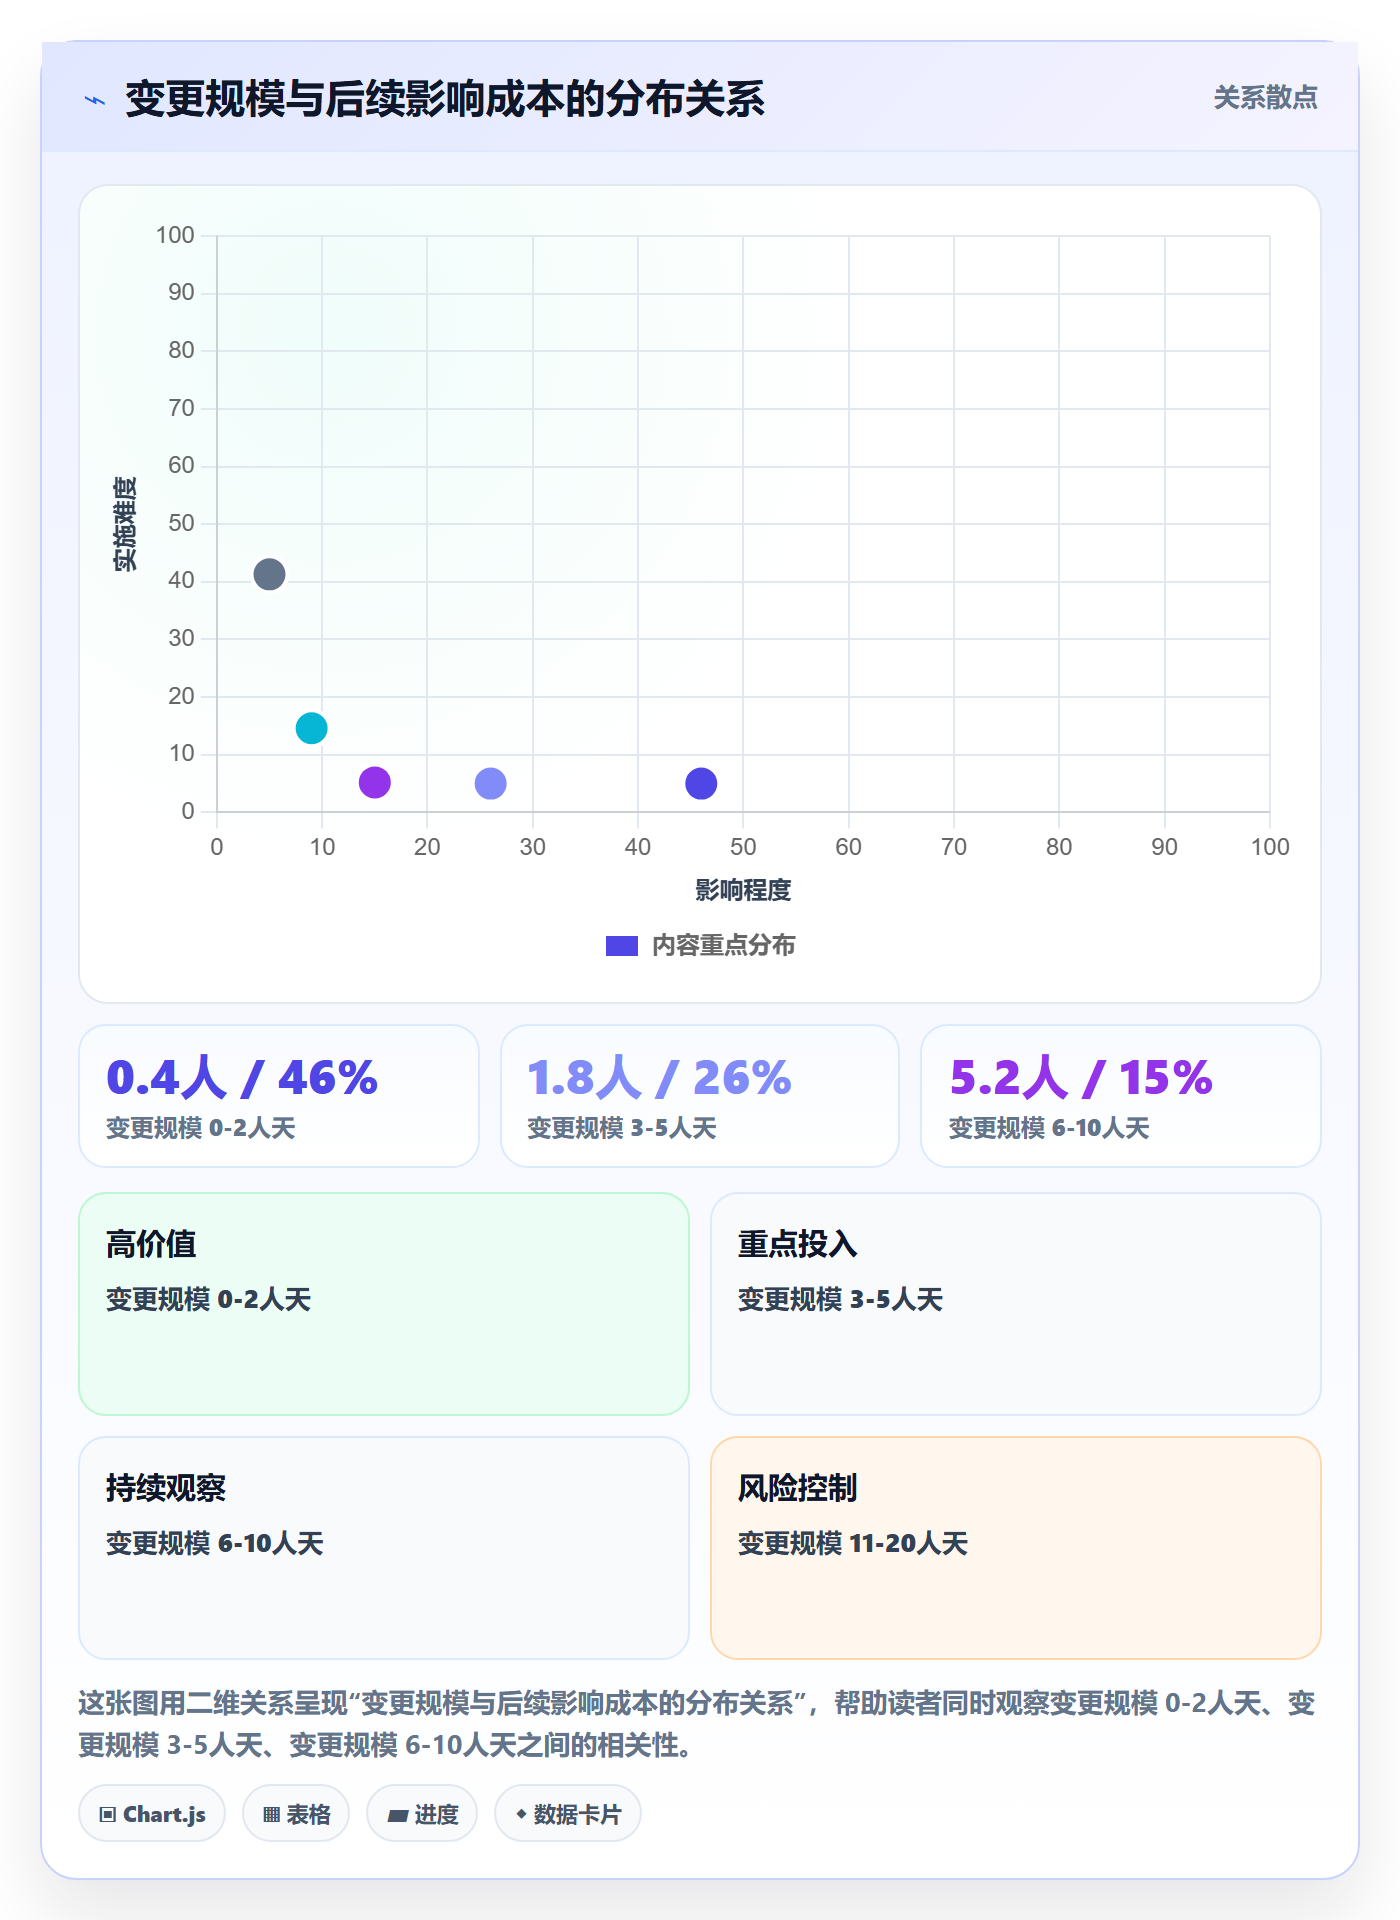The image size is (1400, 1920).
Task: Click the 内容重点分布 legend label
Action: coord(723,946)
